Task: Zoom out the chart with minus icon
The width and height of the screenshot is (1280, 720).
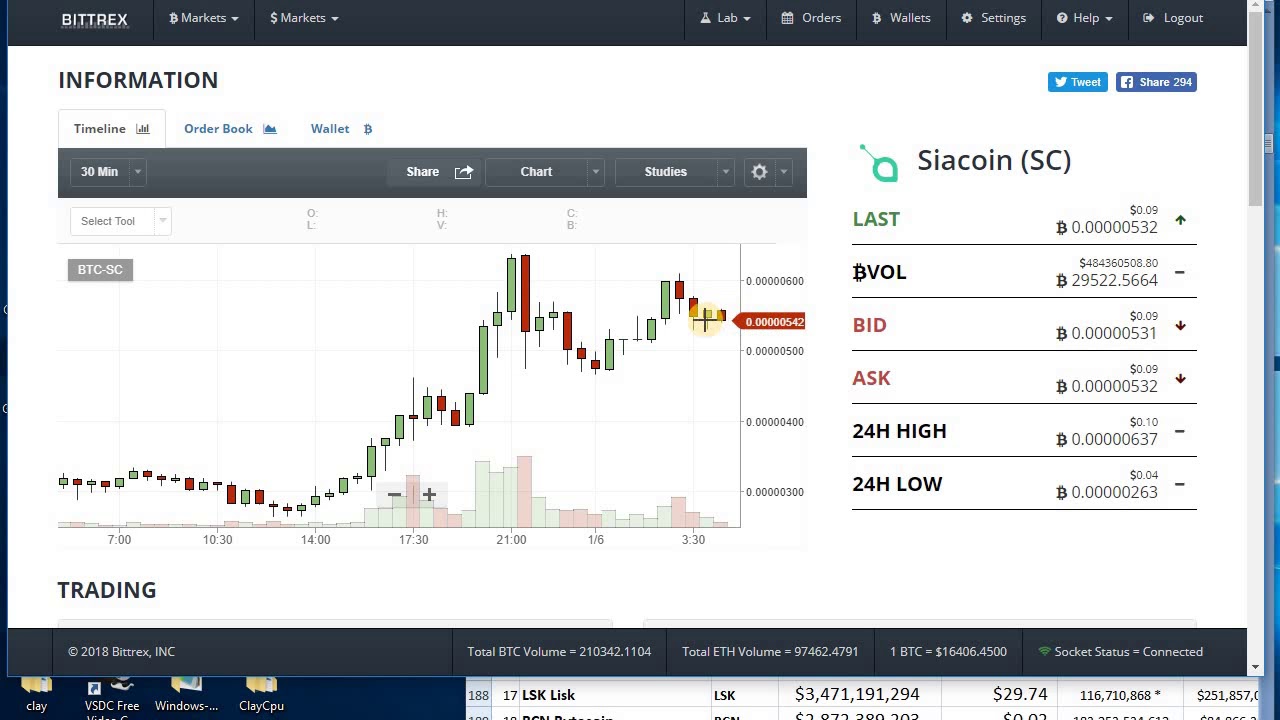Action: pos(394,495)
